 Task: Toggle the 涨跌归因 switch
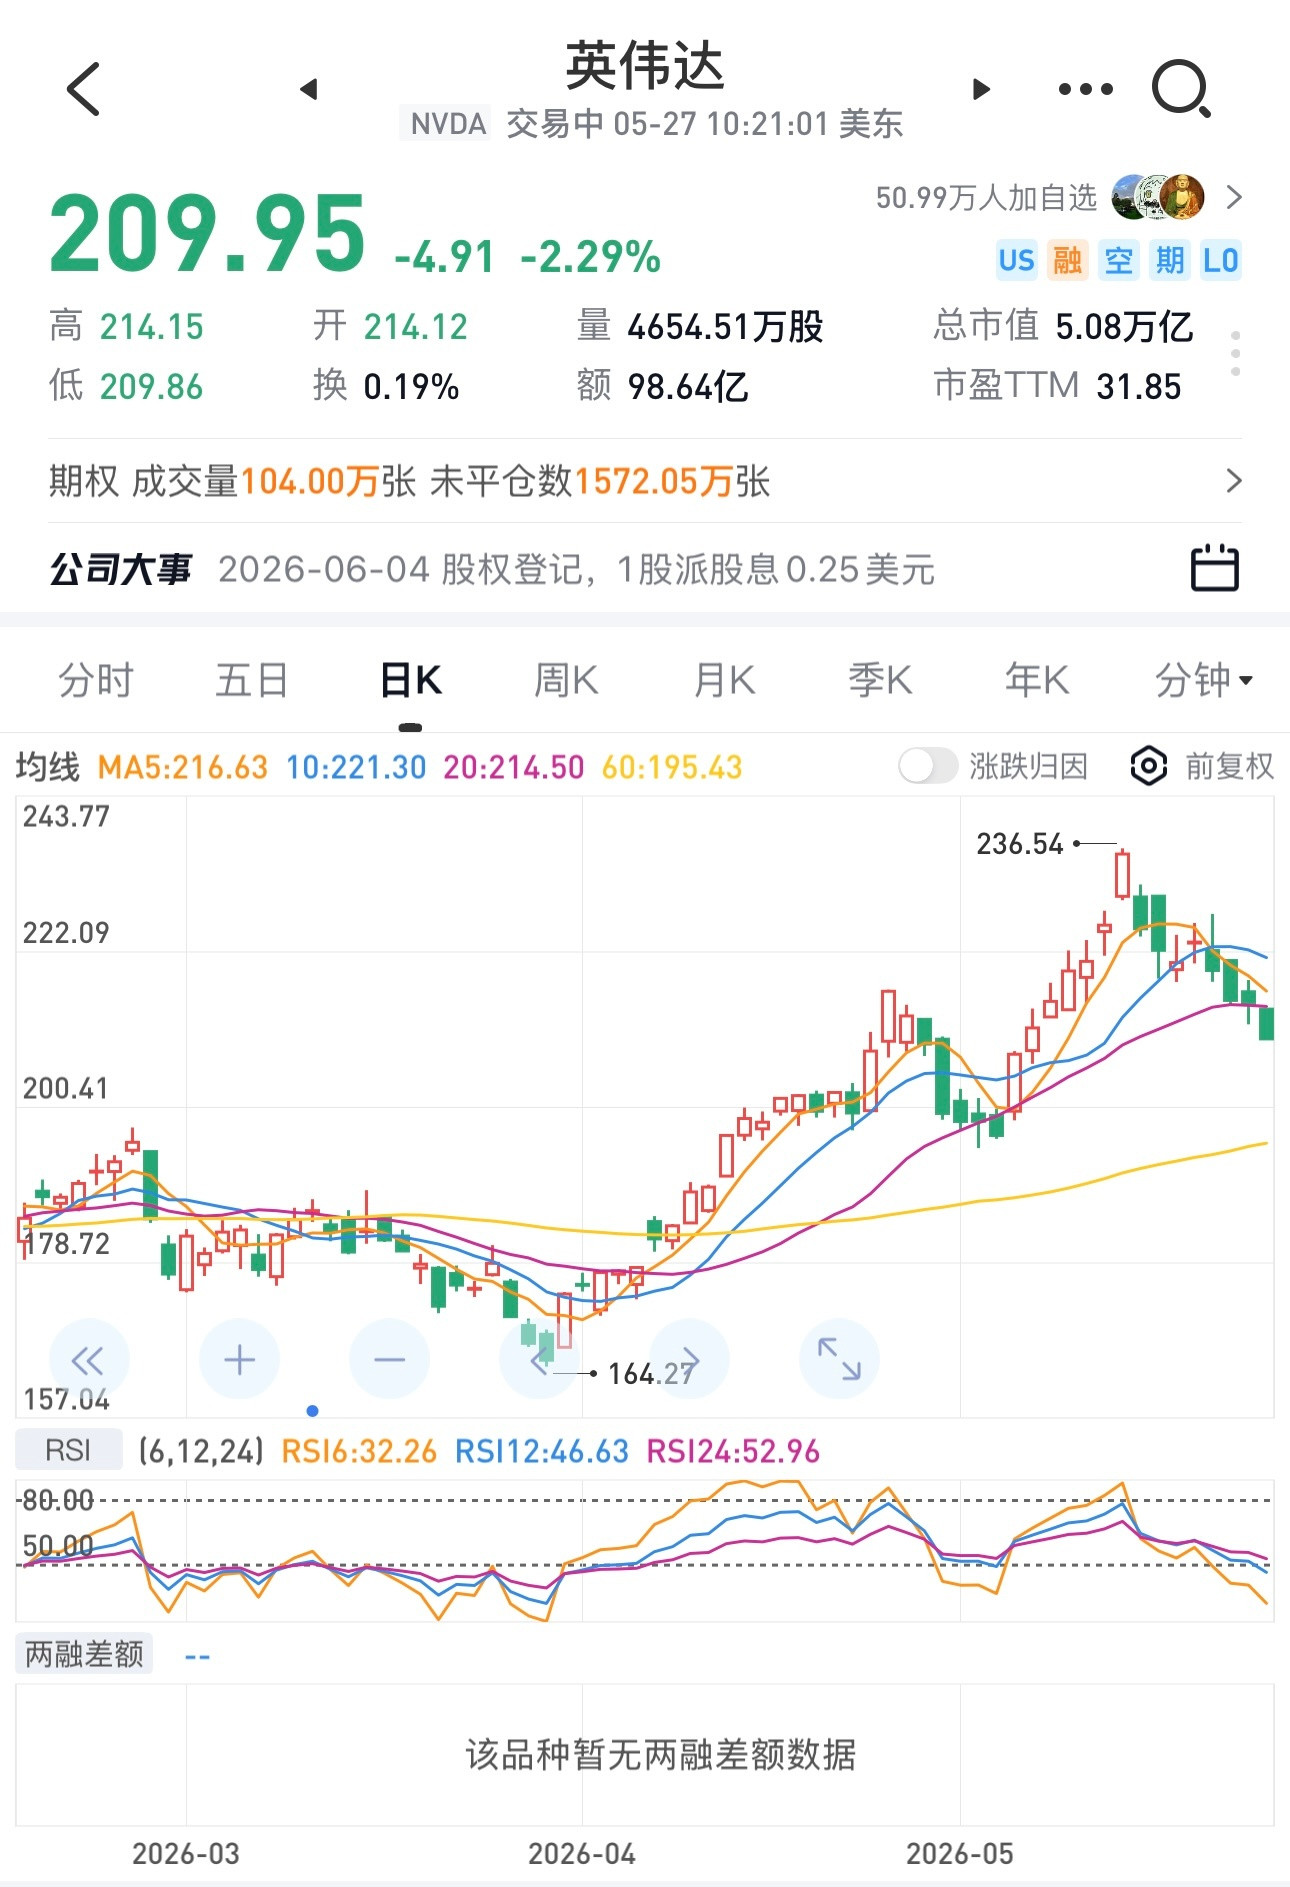[x=927, y=767]
